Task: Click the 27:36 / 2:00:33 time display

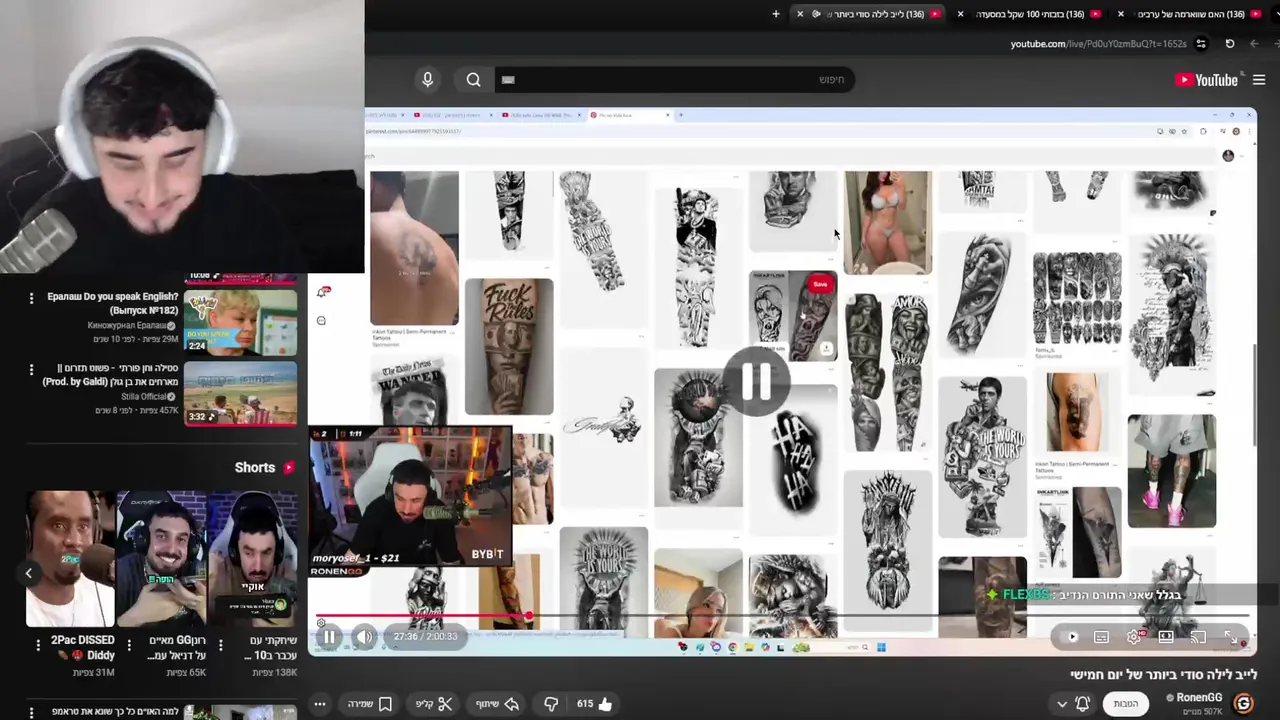Action: [425, 636]
